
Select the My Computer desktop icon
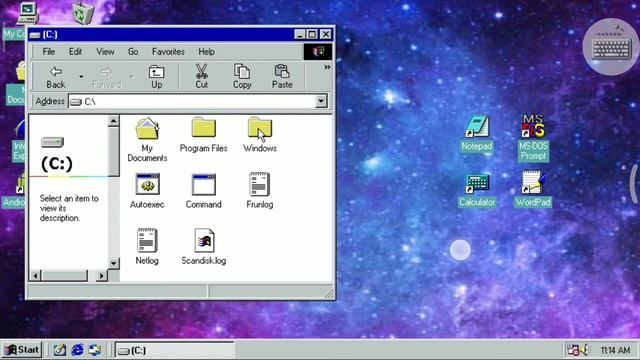[27, 13]
